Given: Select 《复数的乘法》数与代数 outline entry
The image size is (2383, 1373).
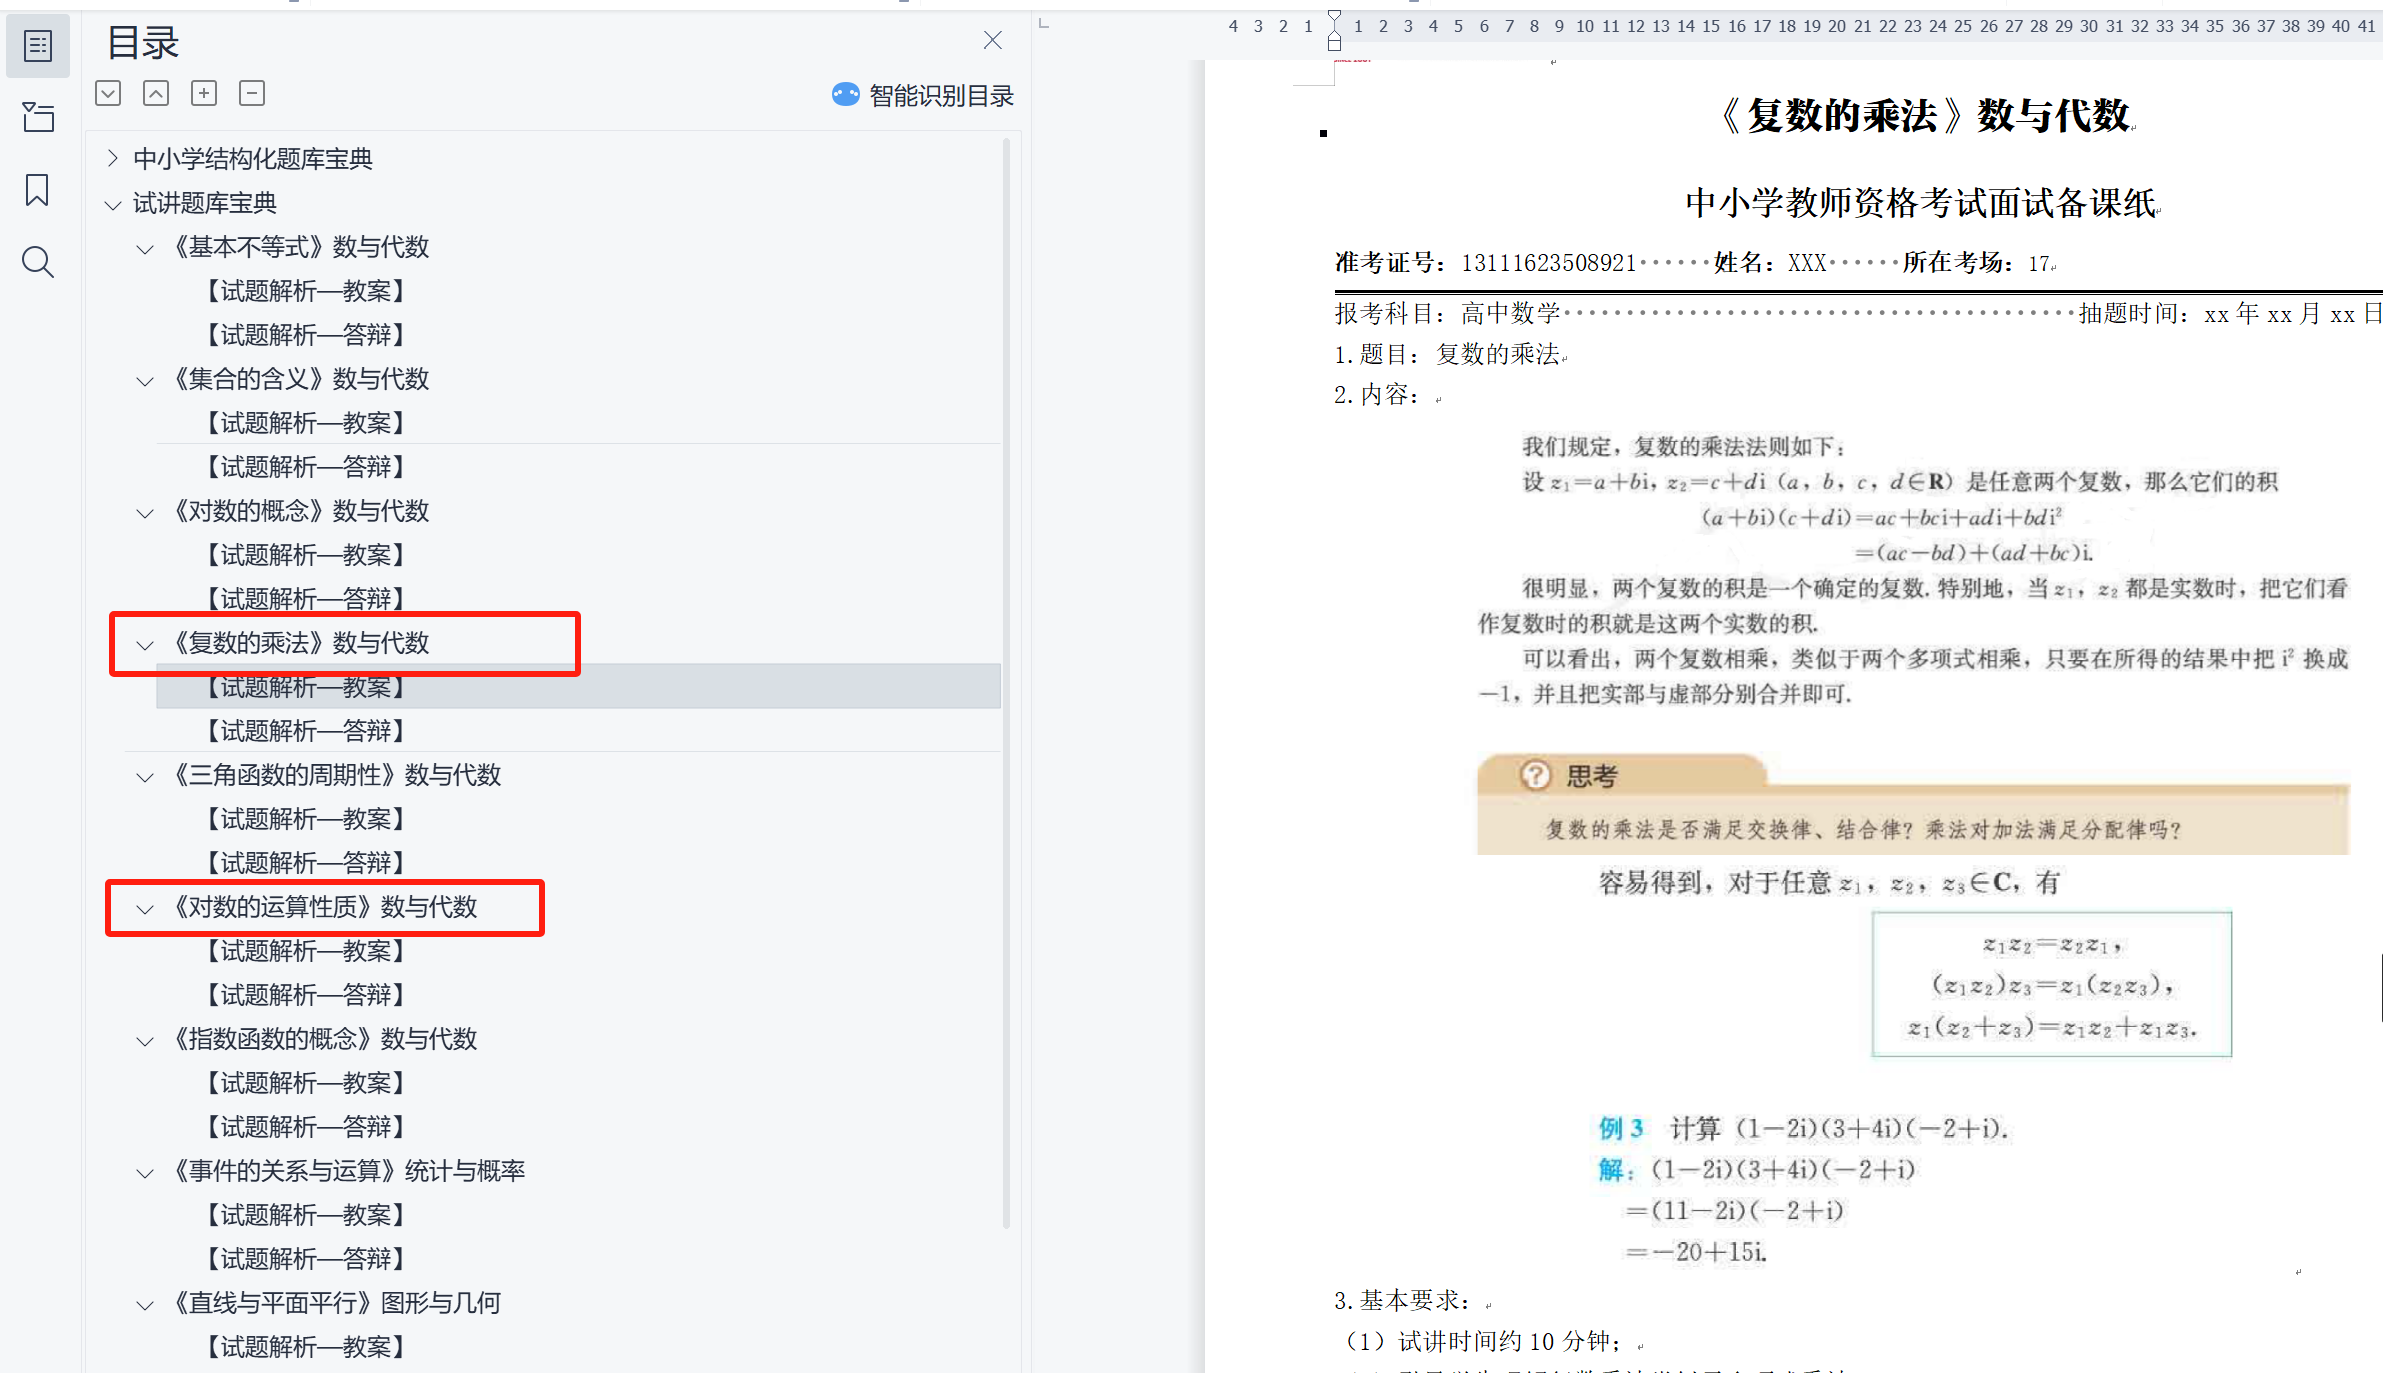Looking at the screenshot, I should (301, 643).
